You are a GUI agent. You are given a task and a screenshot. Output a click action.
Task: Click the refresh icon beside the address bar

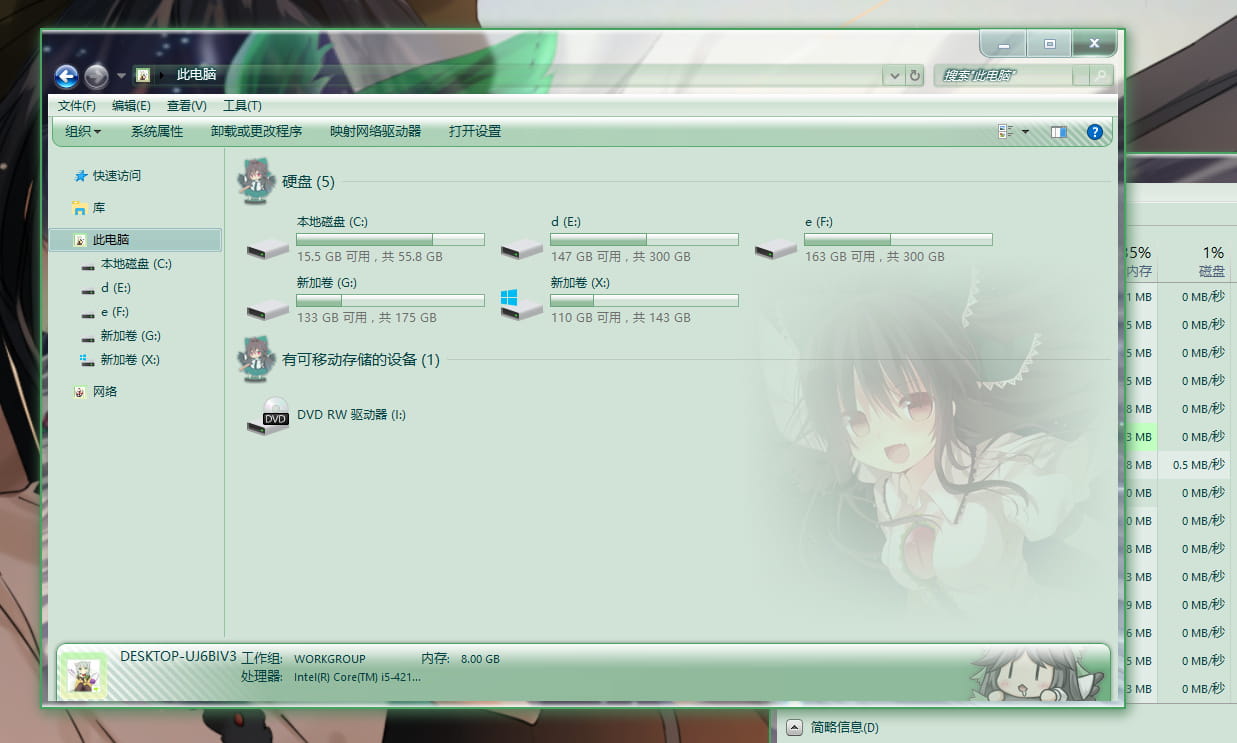tap(916, 75)
